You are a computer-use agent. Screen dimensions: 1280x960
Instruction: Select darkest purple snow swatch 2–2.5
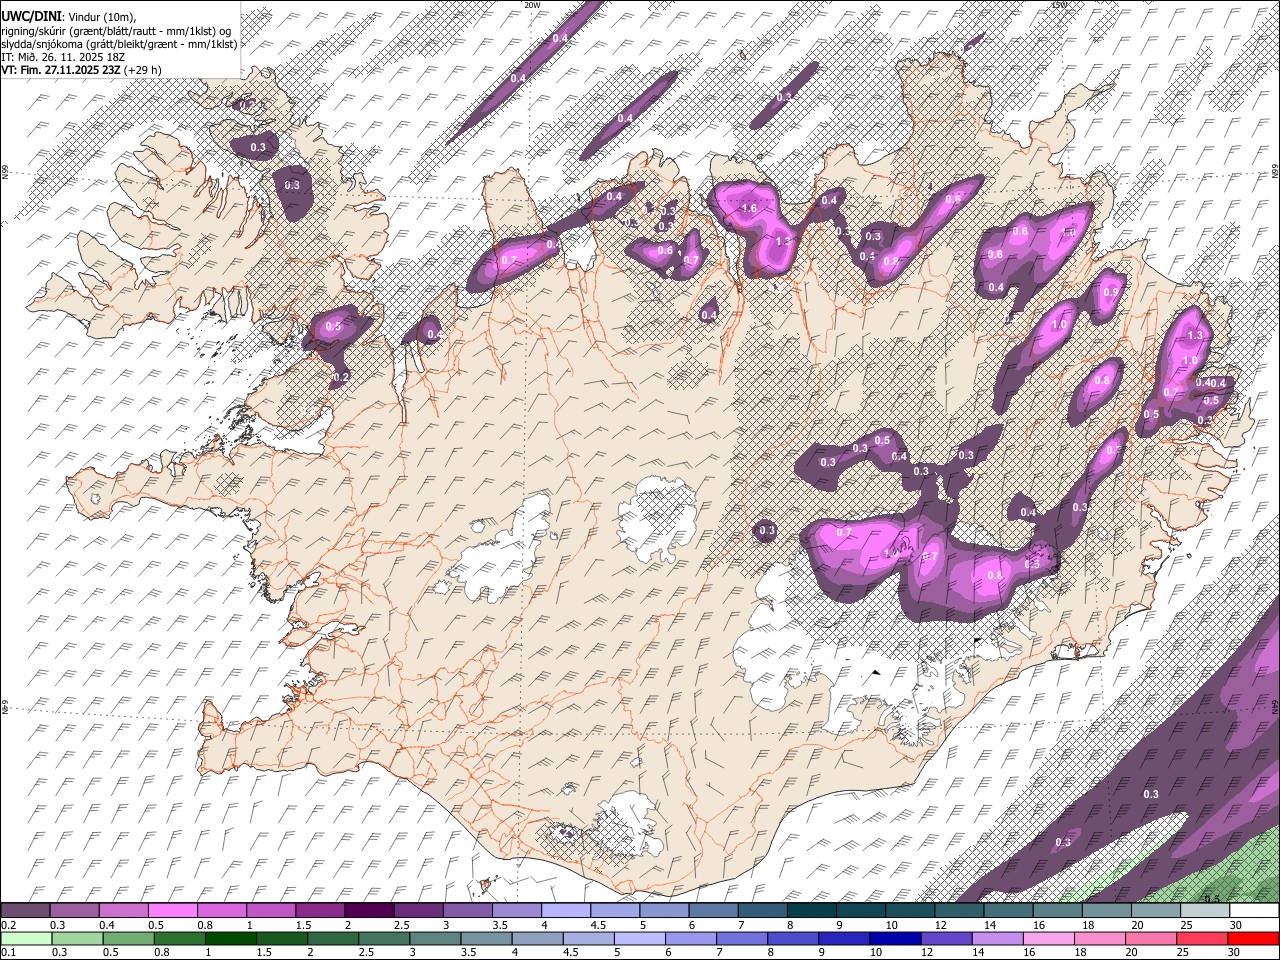pos(369,910)
